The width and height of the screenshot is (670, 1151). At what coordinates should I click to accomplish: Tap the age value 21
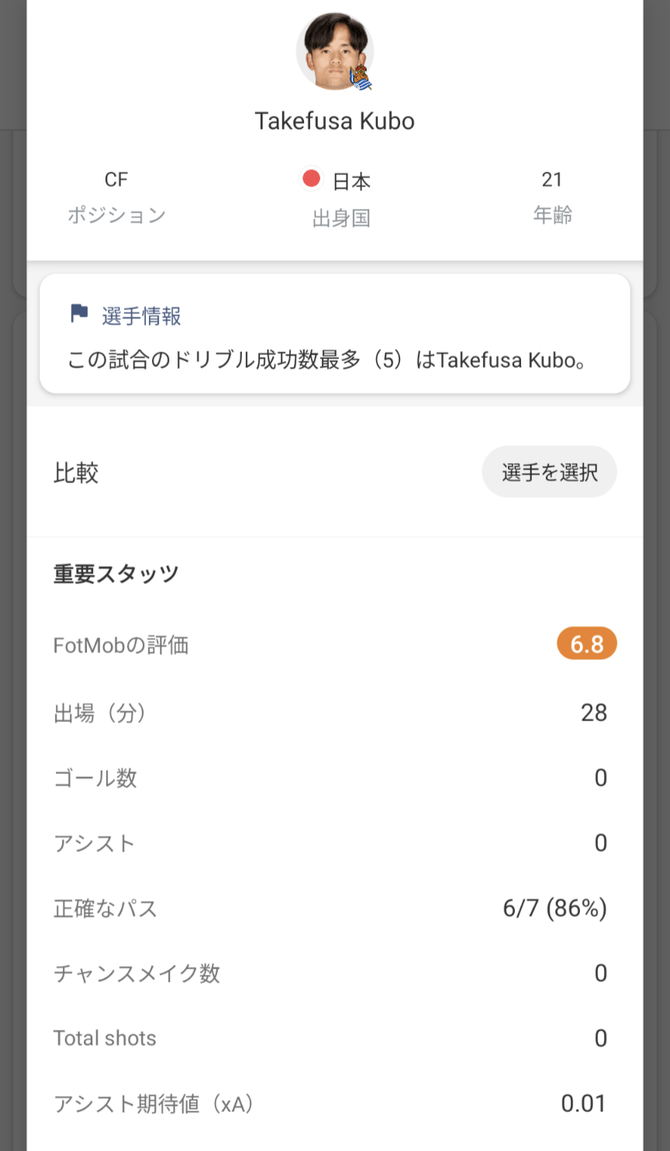tap(552, 180)
